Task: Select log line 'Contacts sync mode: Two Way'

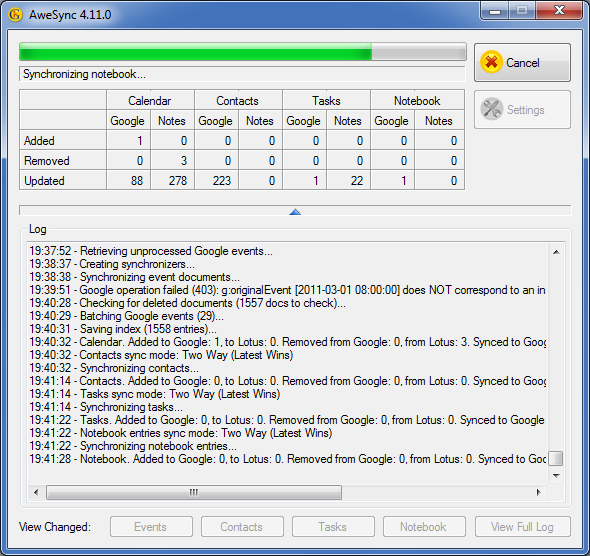Action: 161,355
